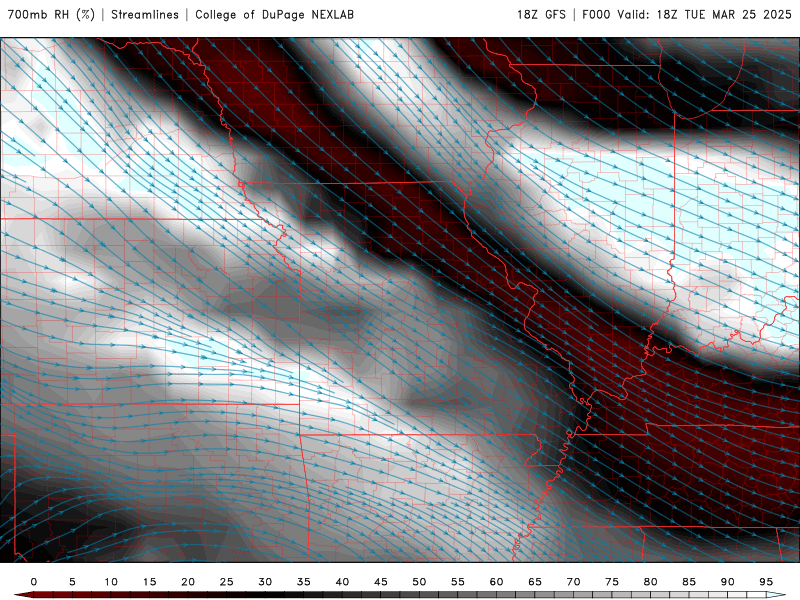The image size is (800, 600).
Task: Click the "60" label on the colorbar
Action: pos(496,582)
